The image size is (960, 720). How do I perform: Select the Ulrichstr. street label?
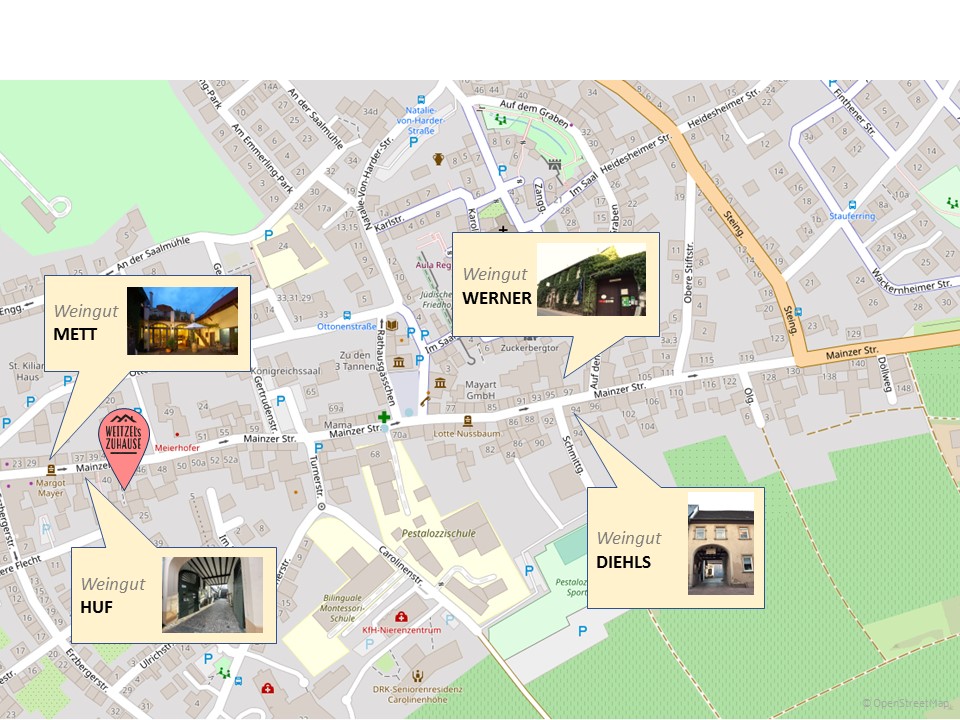(x=157, y=656)
